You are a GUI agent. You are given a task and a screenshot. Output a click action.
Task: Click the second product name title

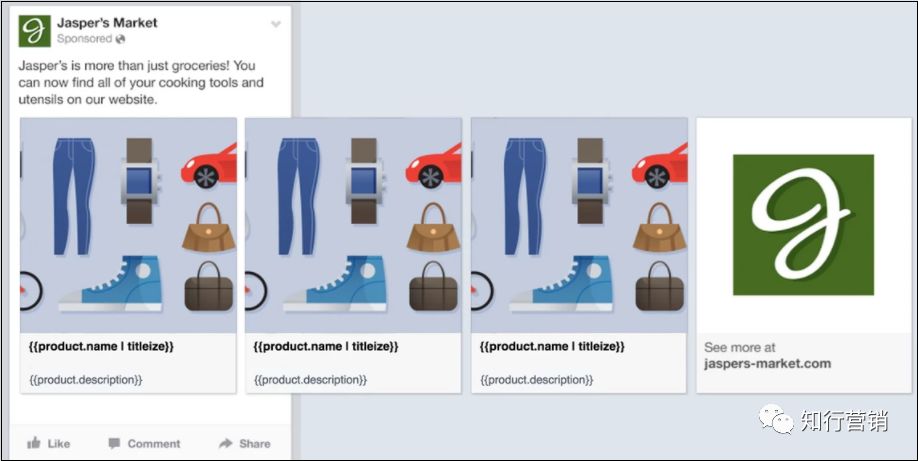click(326, 346)
